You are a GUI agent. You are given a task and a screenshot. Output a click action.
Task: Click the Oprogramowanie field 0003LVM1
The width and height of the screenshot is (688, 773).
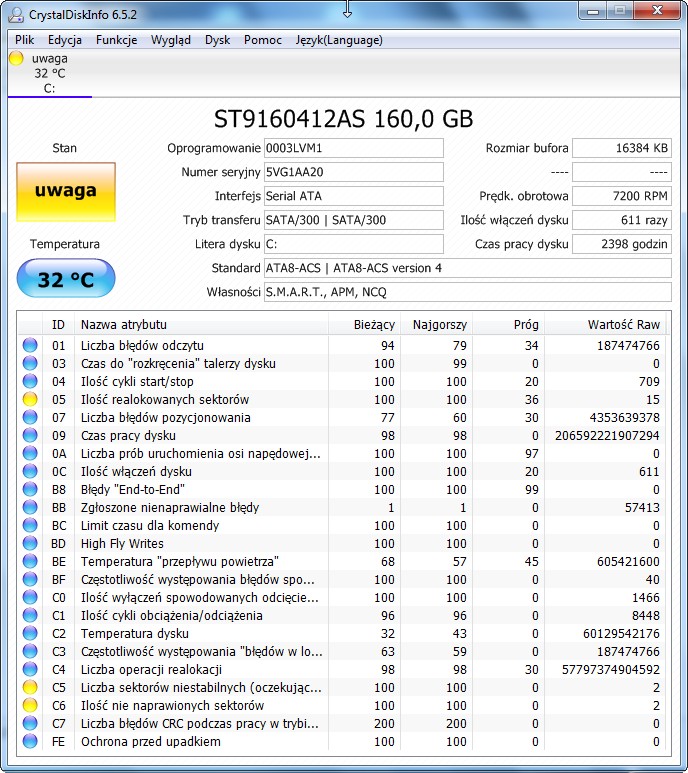pyautogui.click(x=354, y=148)
